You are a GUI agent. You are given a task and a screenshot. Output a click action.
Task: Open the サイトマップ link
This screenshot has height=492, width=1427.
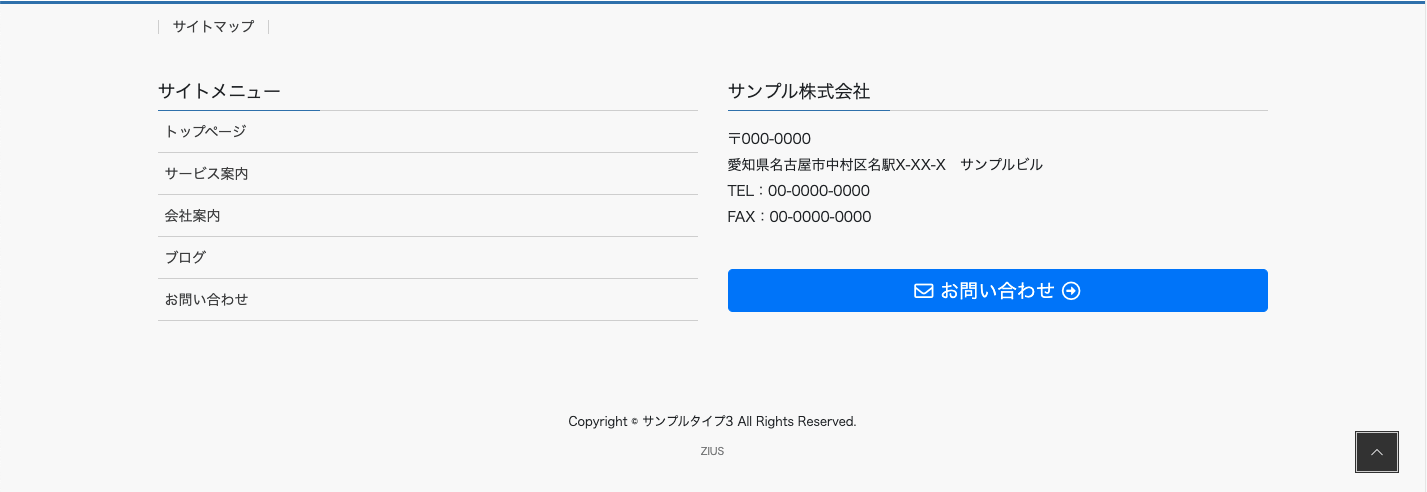pos(213,27)
